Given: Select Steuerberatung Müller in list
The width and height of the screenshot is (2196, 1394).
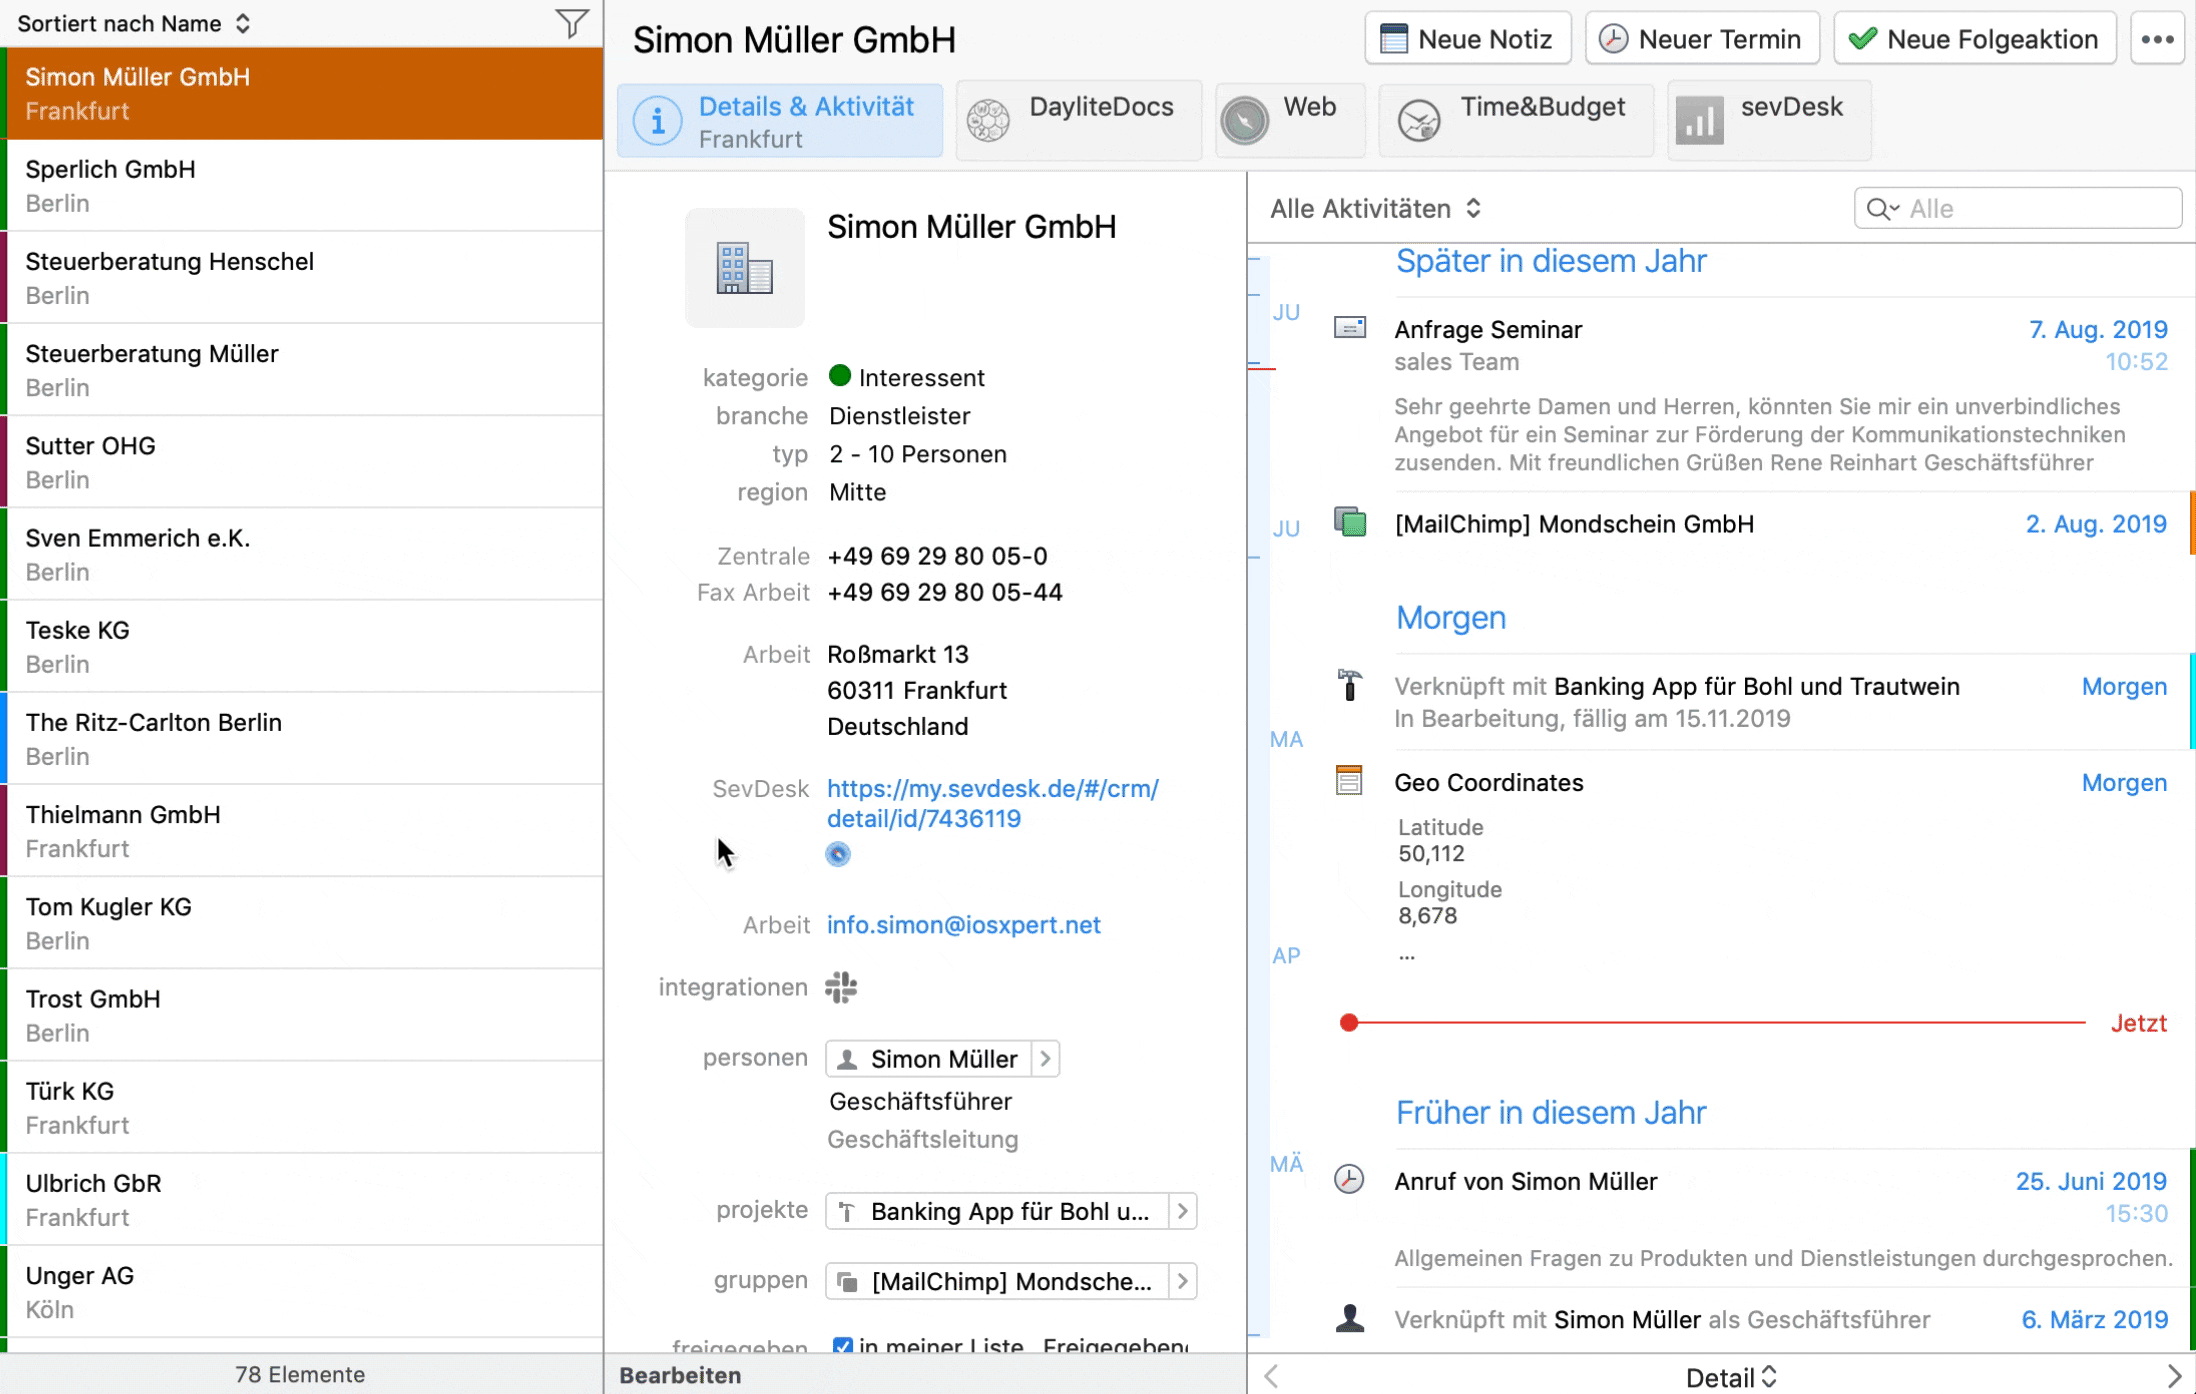Looking at the screenshot, I should (302, 369).
